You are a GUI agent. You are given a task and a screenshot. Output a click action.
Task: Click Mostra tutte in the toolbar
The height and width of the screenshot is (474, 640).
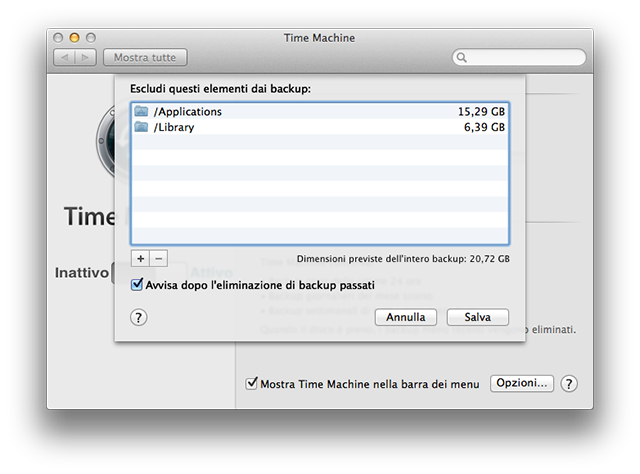point(144,58)
